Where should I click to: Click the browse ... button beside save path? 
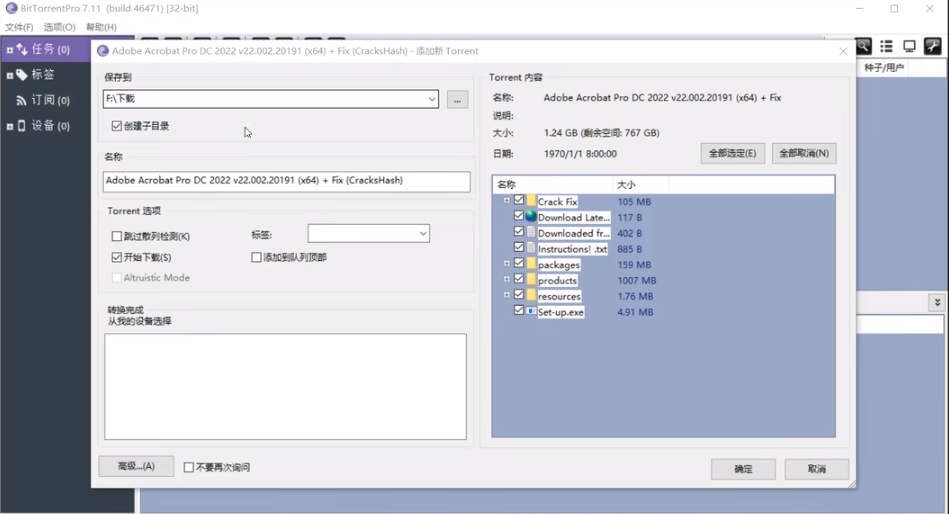[x=458, y=99]
